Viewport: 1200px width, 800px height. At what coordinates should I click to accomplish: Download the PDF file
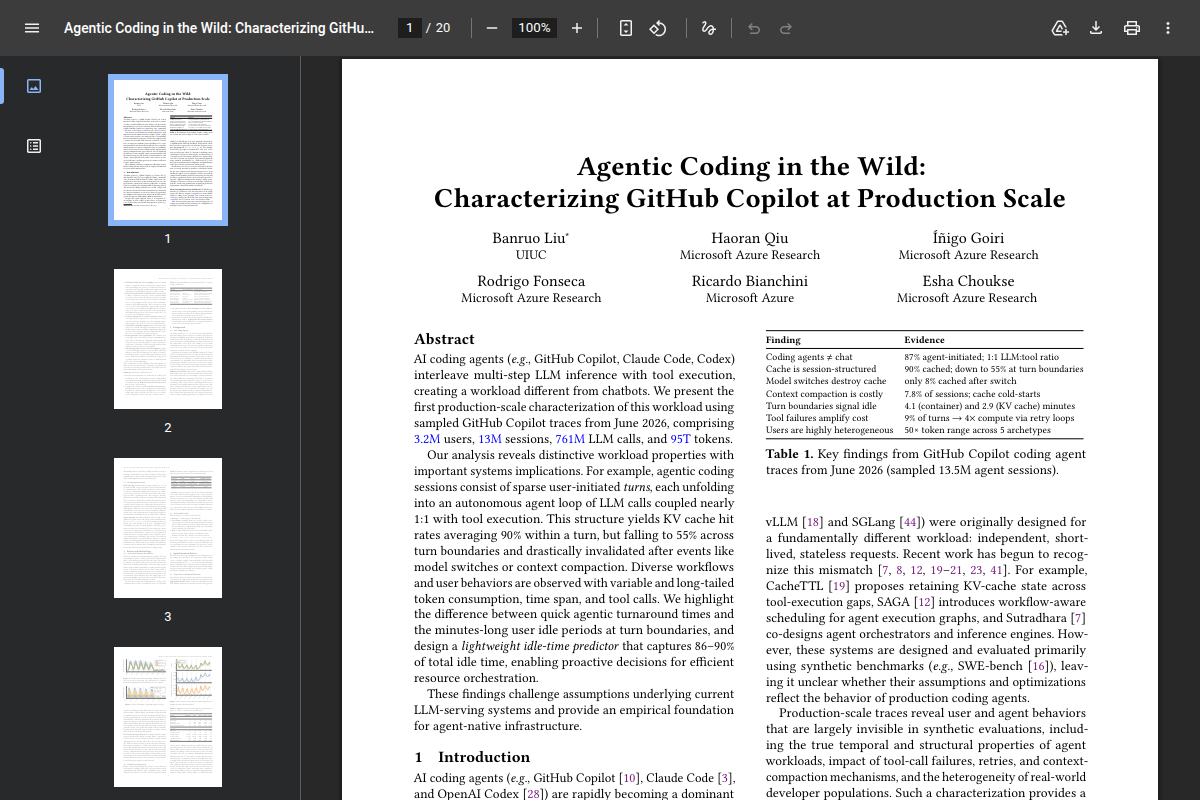pyautogui.click(x=1096, y=28)
